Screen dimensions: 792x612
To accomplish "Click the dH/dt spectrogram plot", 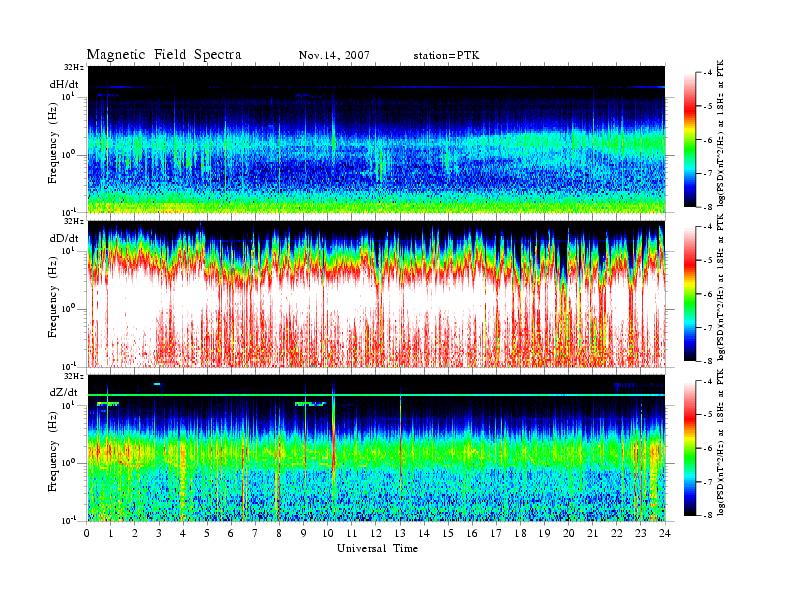I will coord(377,139).
